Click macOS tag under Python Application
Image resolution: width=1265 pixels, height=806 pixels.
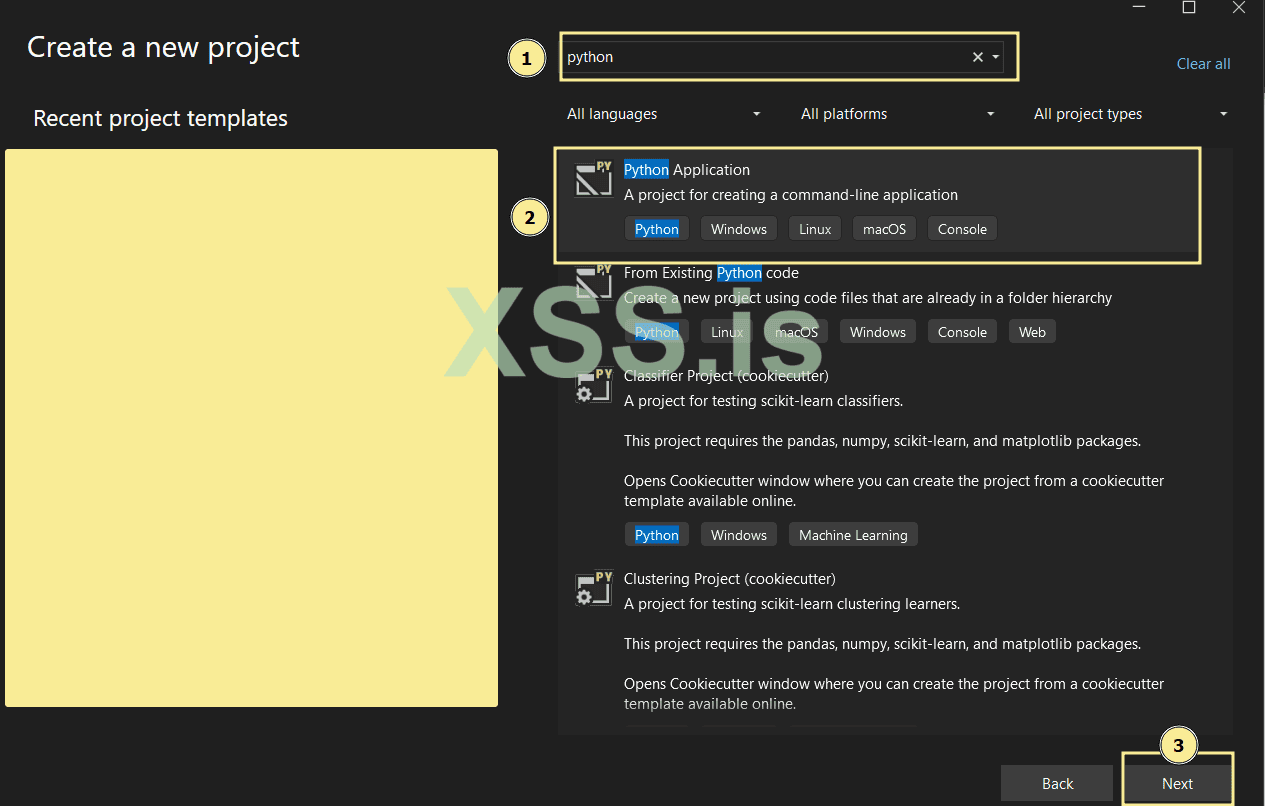(884, 229)
